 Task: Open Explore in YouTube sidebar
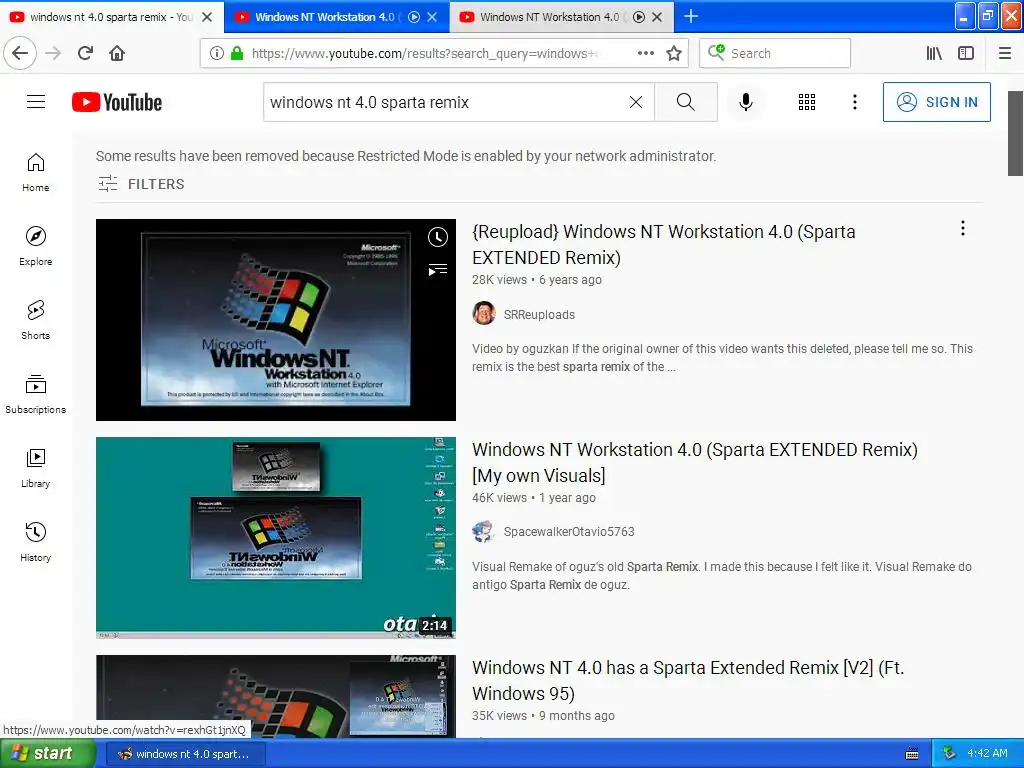pyautogui.click(x=36, y=246)
